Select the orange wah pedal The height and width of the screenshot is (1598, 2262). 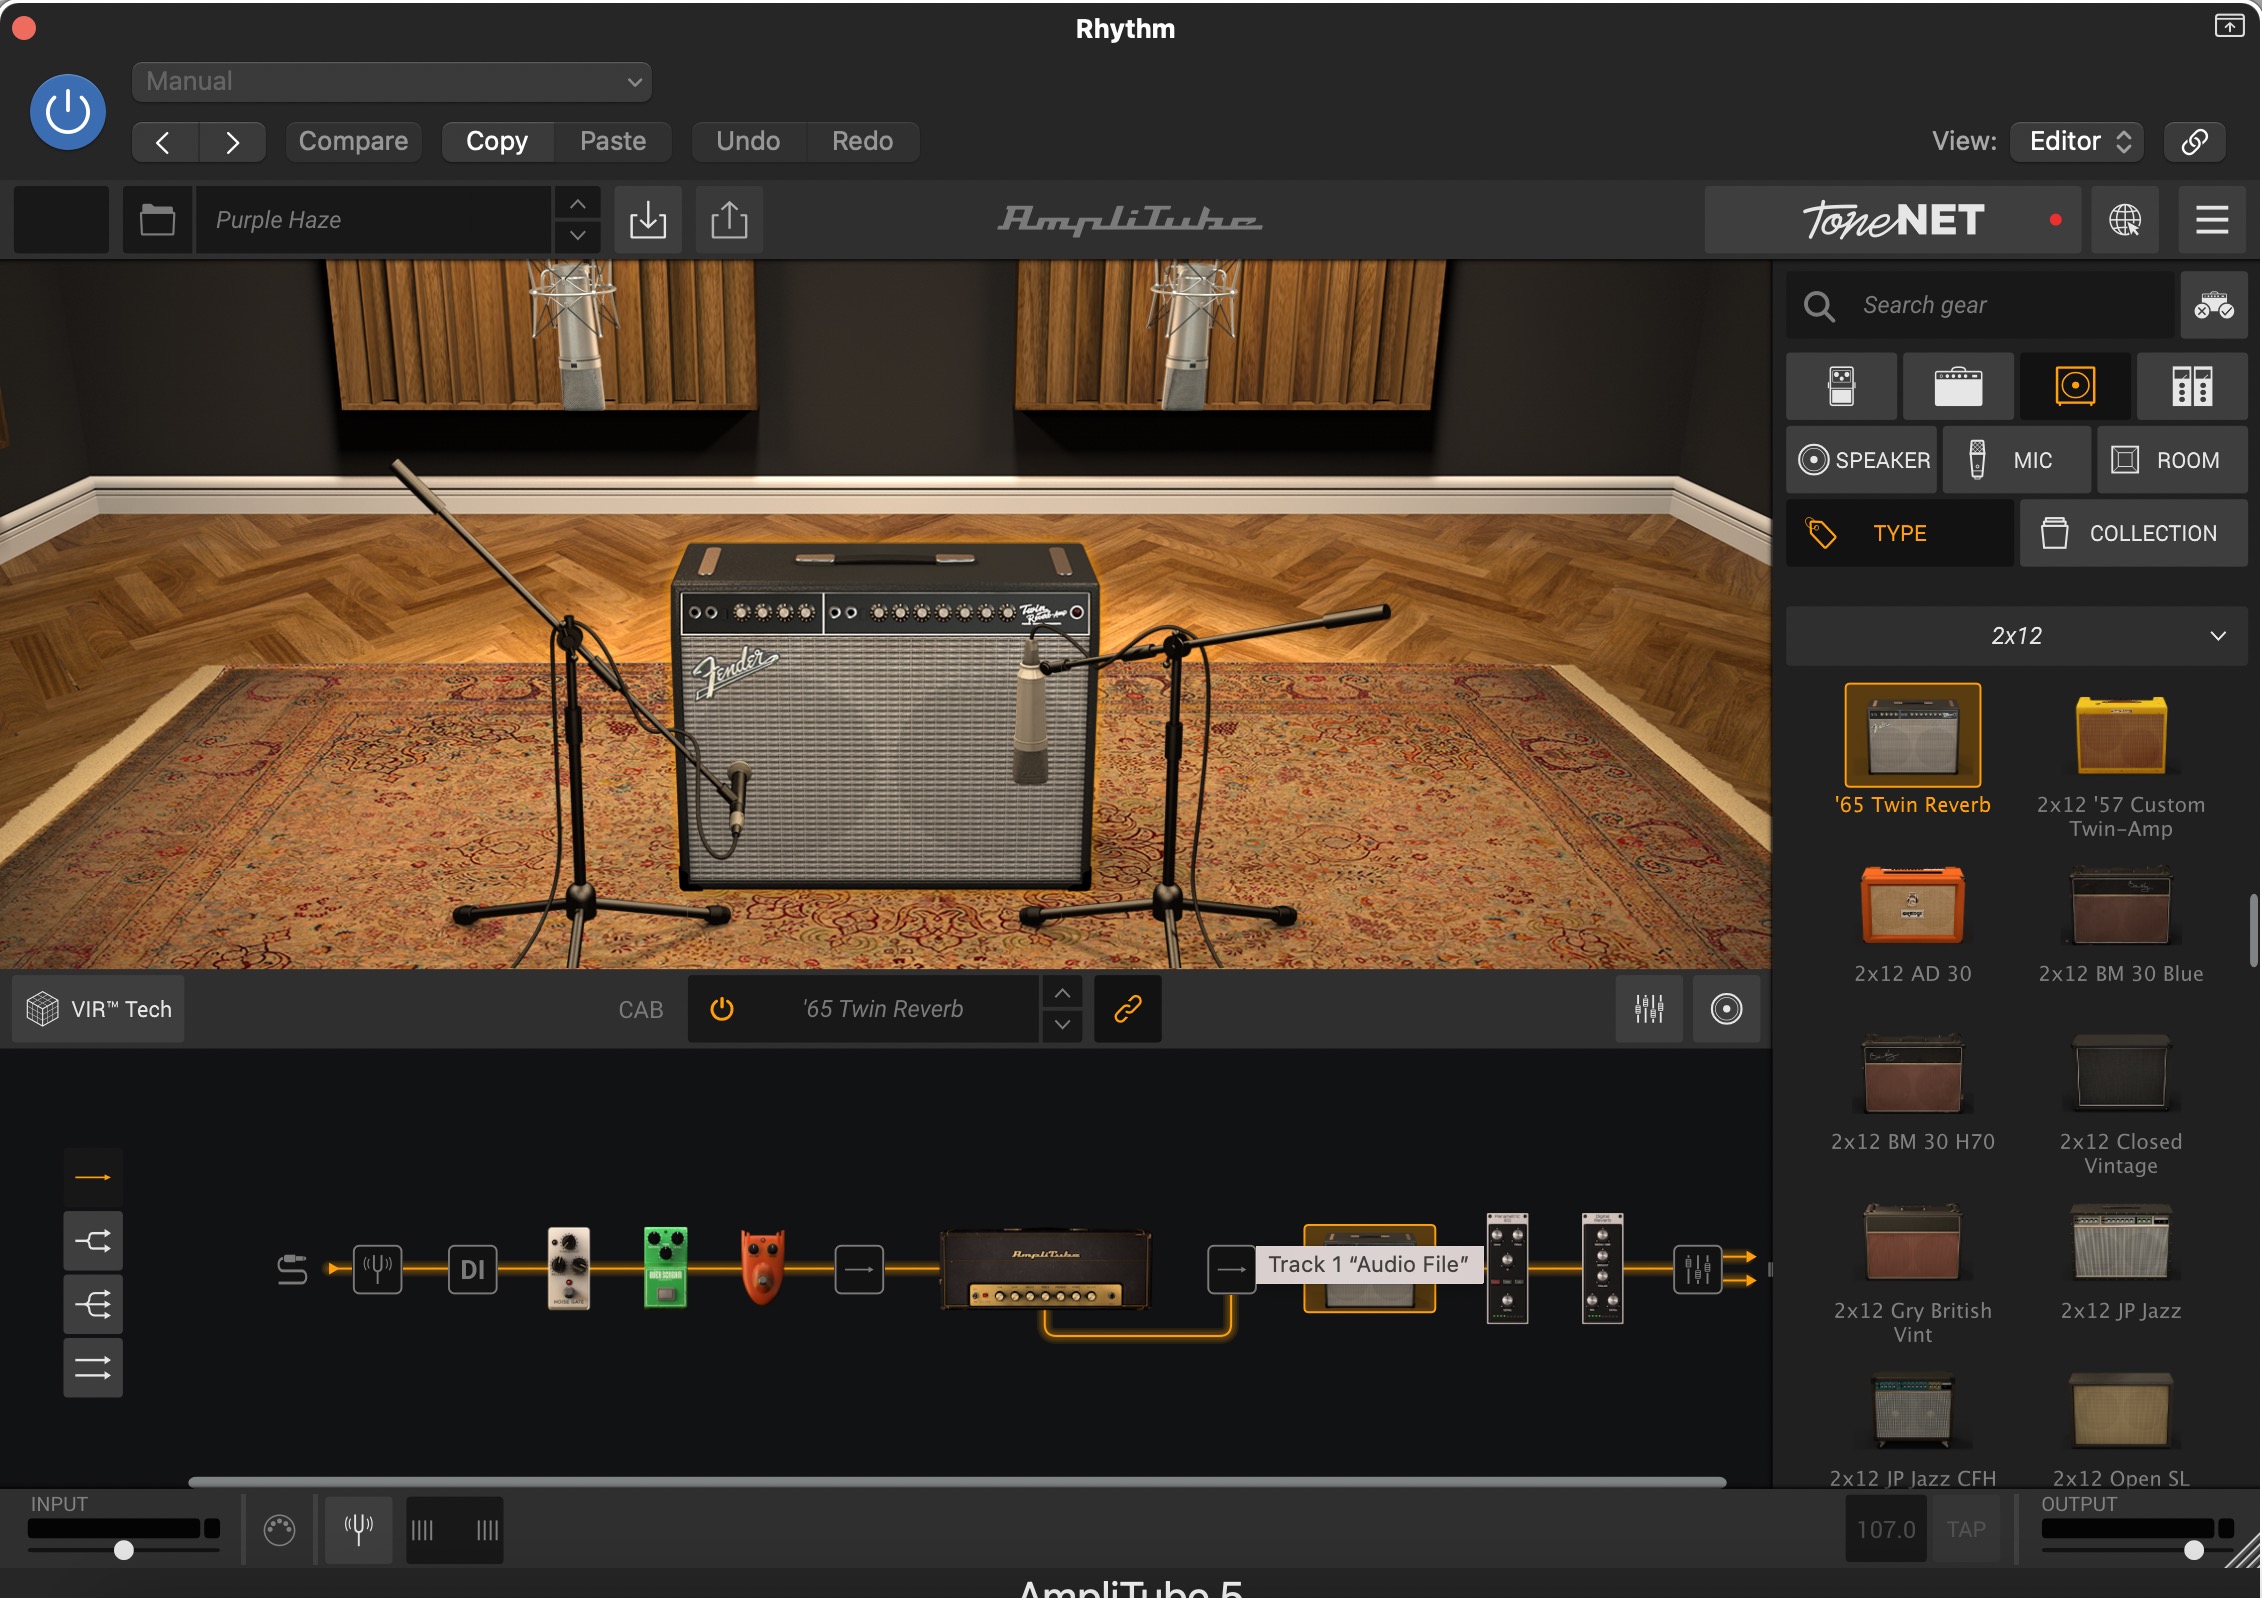762,1267
